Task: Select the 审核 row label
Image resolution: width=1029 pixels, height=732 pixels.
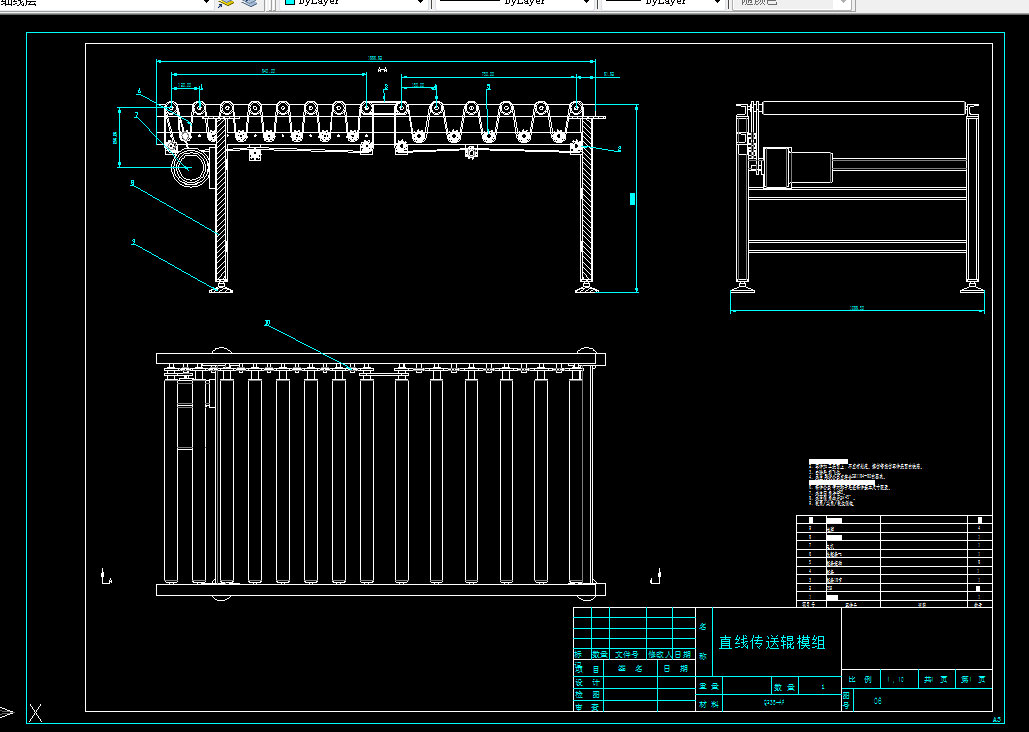Action: pos(587,707)
